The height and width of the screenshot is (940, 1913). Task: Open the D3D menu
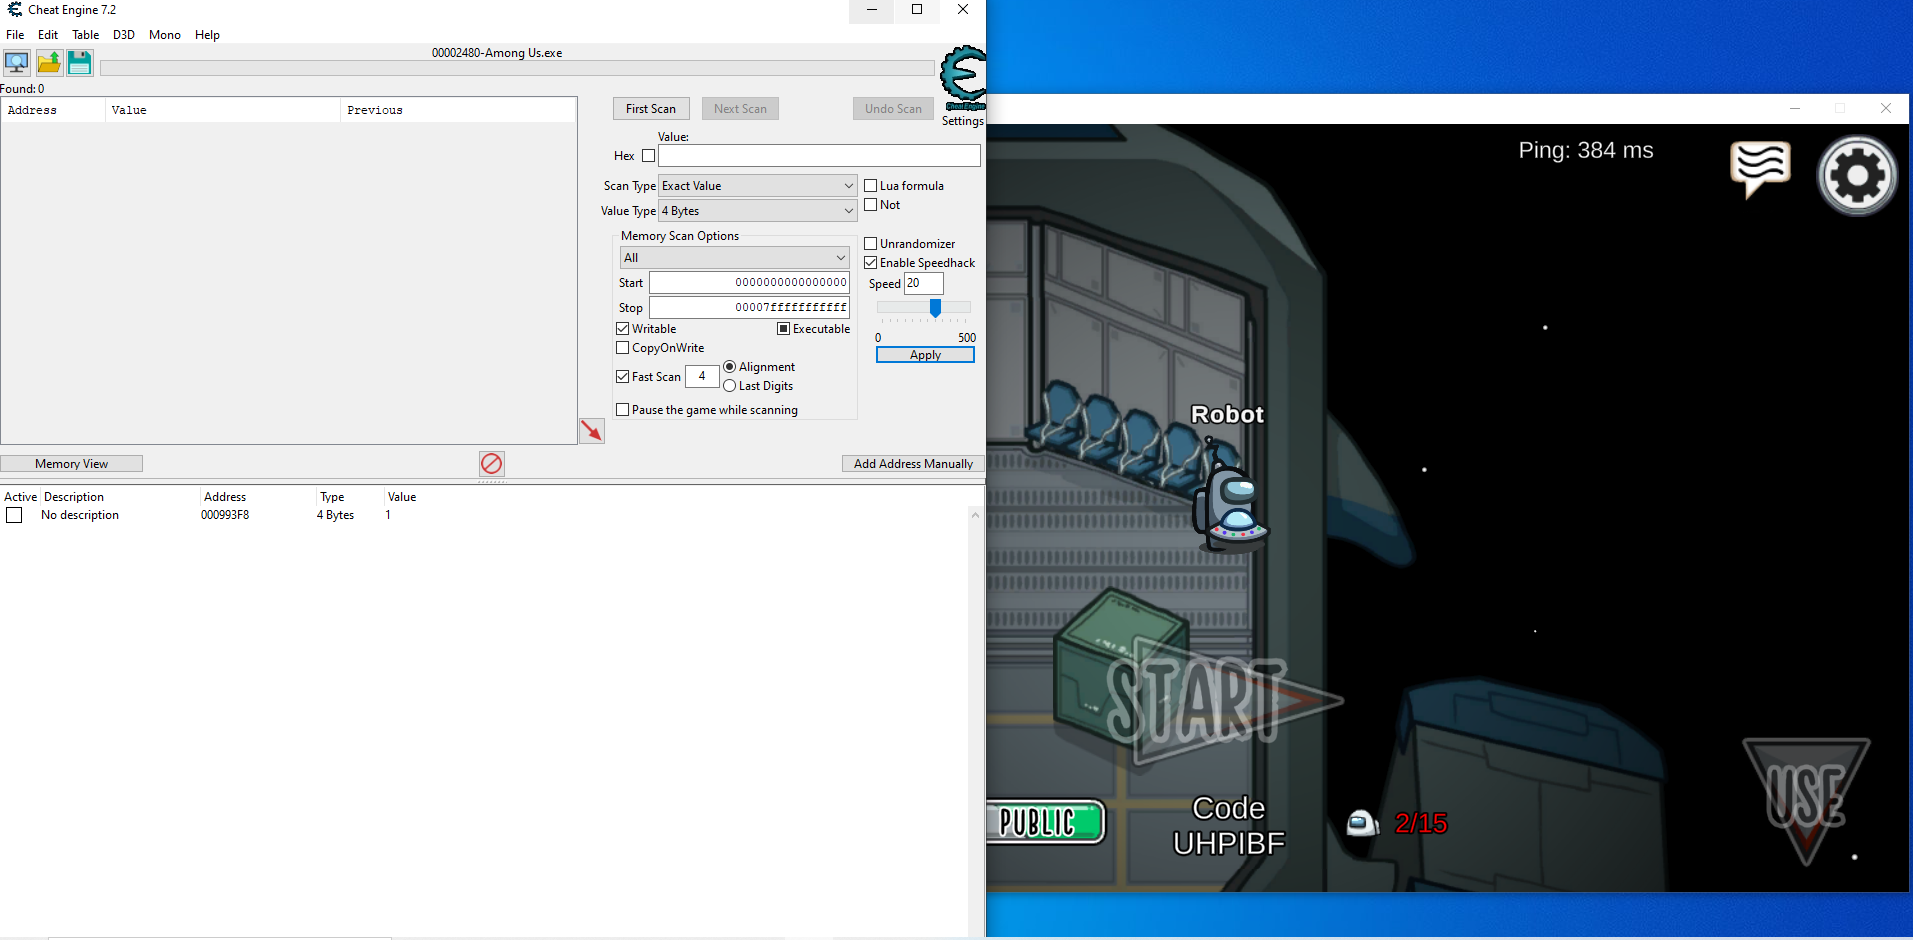tap(123, 34)
